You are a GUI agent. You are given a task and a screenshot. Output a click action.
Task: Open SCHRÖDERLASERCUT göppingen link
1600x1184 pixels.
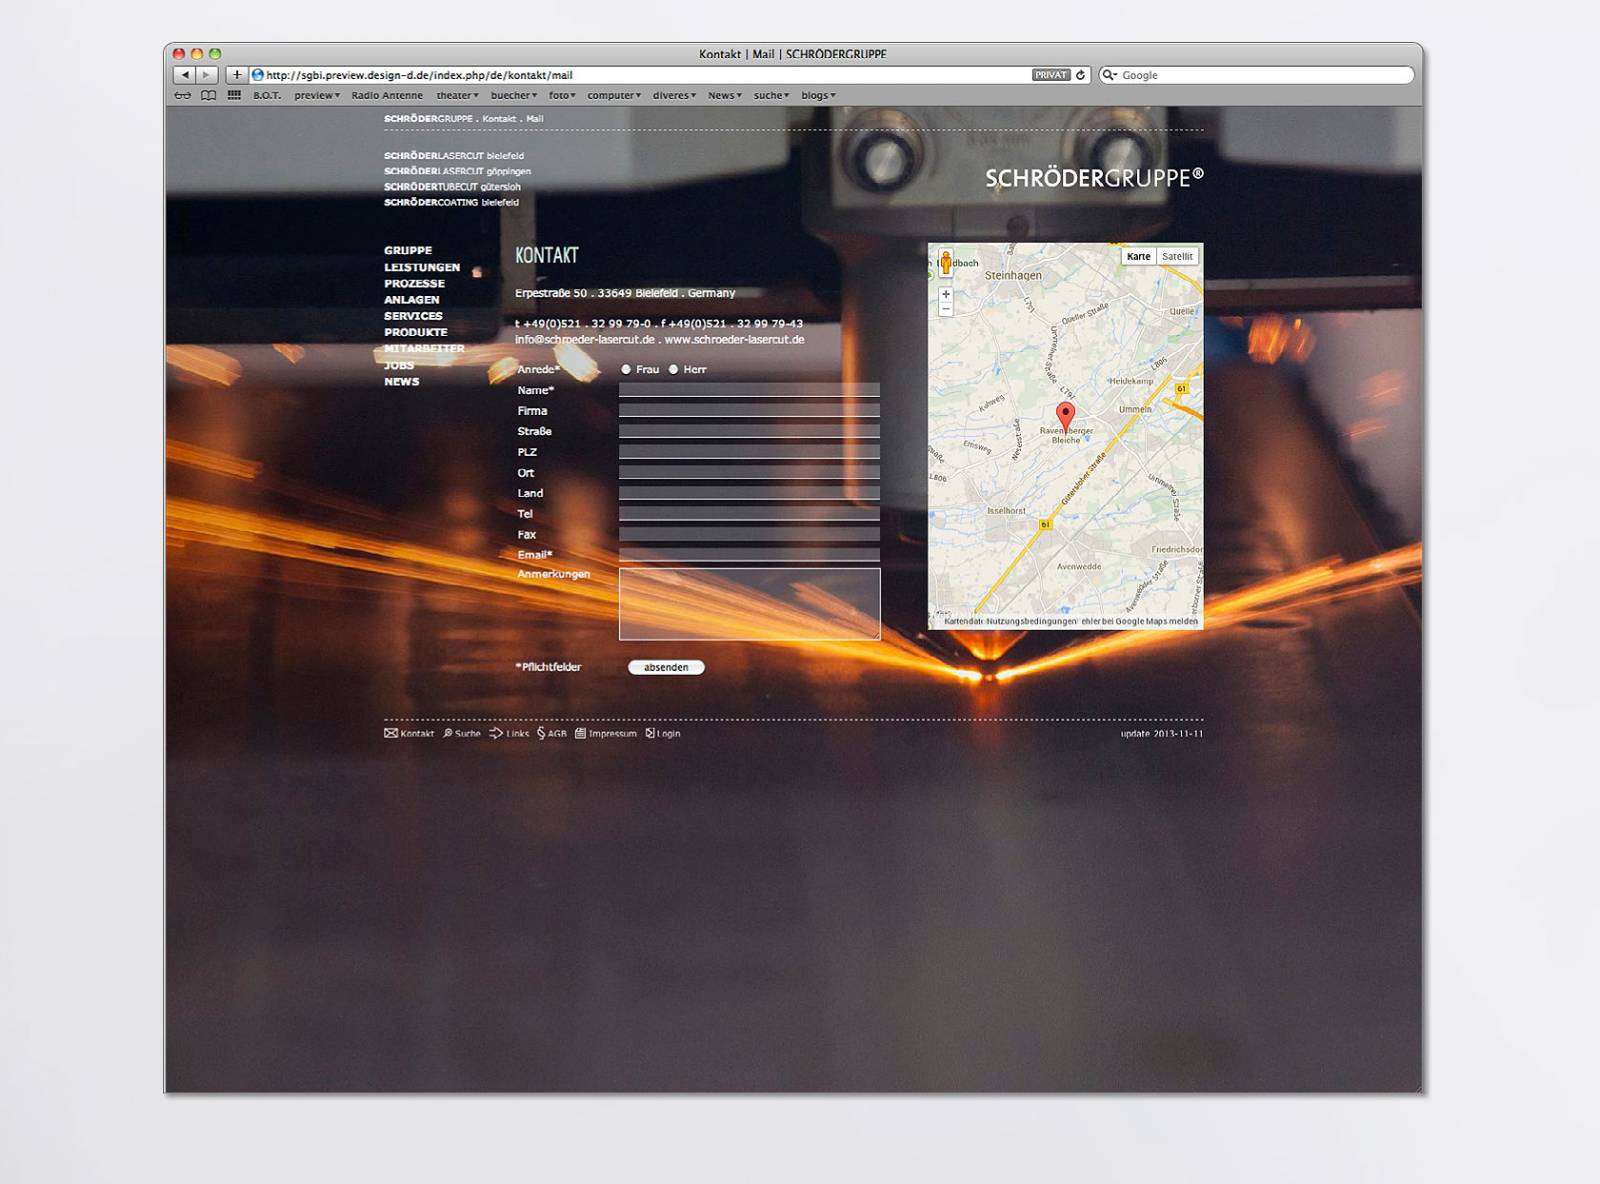457,171
